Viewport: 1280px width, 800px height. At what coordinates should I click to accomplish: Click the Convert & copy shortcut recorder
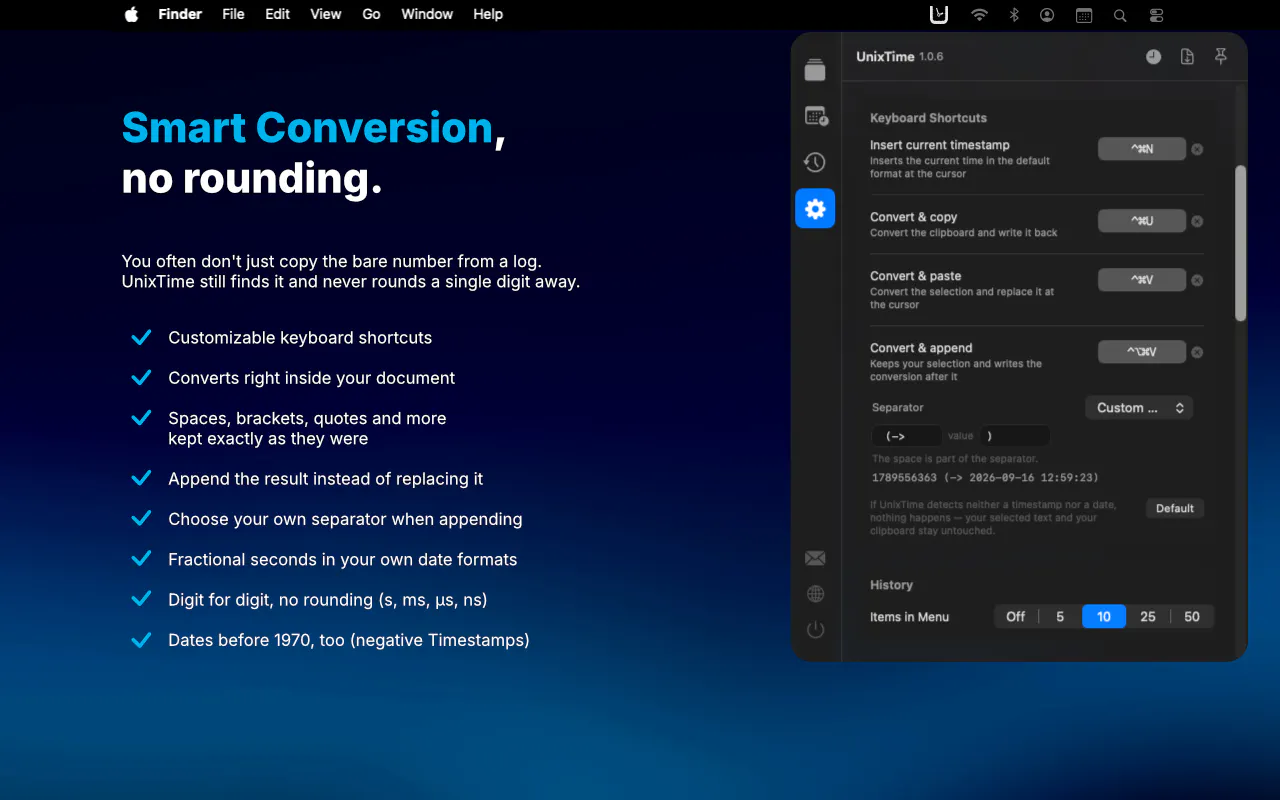[1142, 221]
